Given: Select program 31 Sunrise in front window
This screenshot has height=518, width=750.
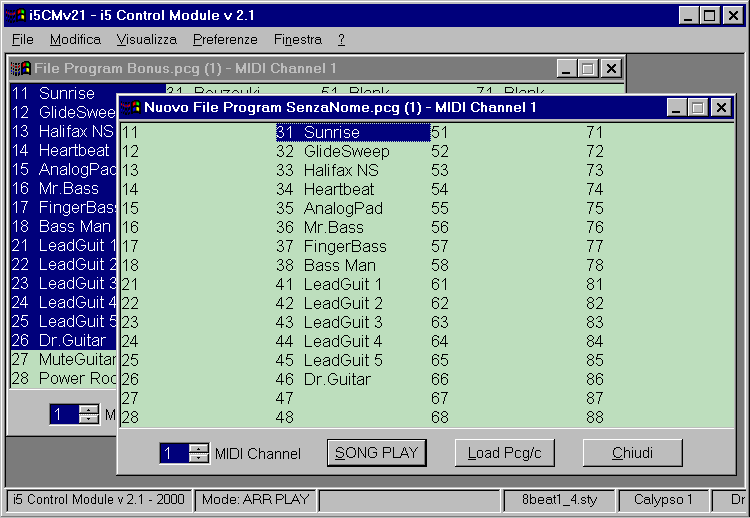Looking at the screenshot, I should coord(340,132).
